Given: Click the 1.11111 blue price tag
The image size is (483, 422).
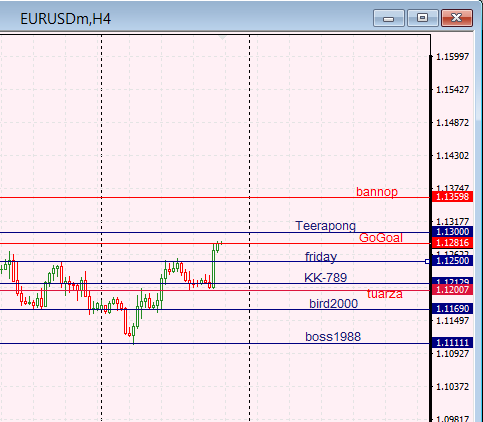Looking at the screenshot, I should tap(452, 342).
